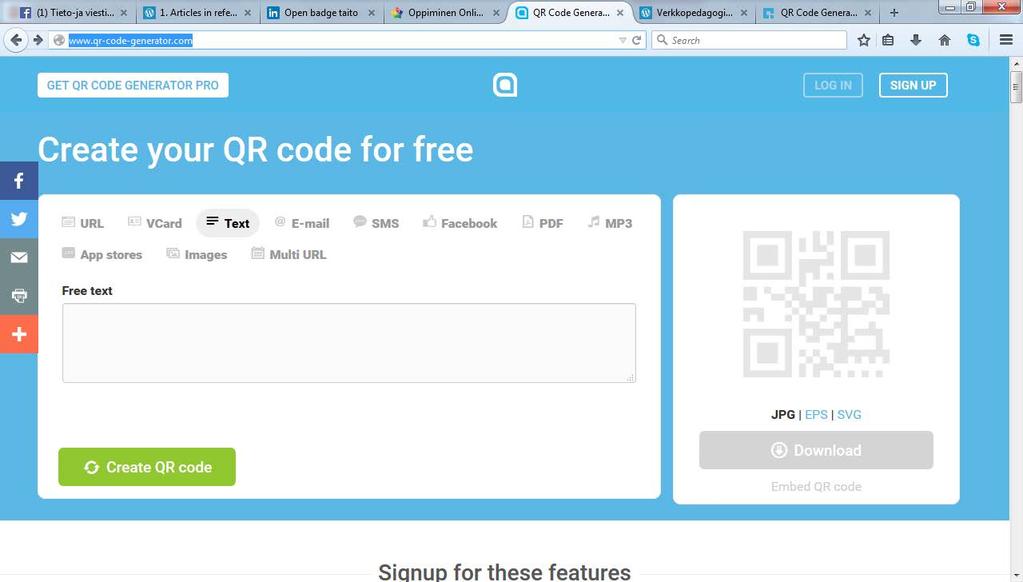Viewport: 1023px width, 582px height.
Task: Click the Embed QR code link
Action: click(816, 487)
